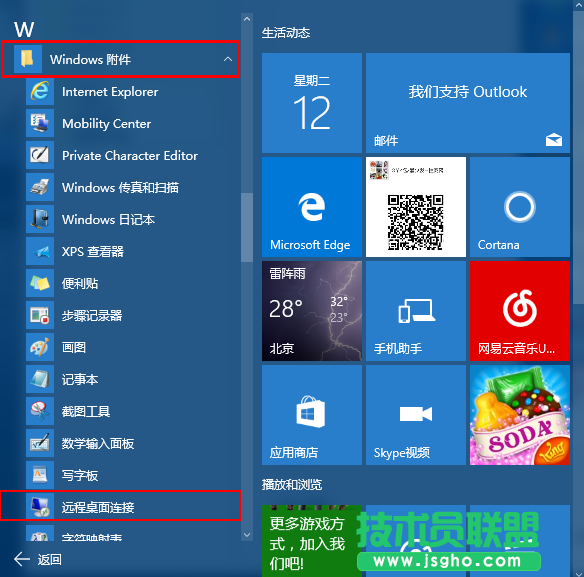This screenshot has height=577, width=584.
Task: Click the Windows 附件 folder icon
Action: pyautogui.click(x=28, y=59)
